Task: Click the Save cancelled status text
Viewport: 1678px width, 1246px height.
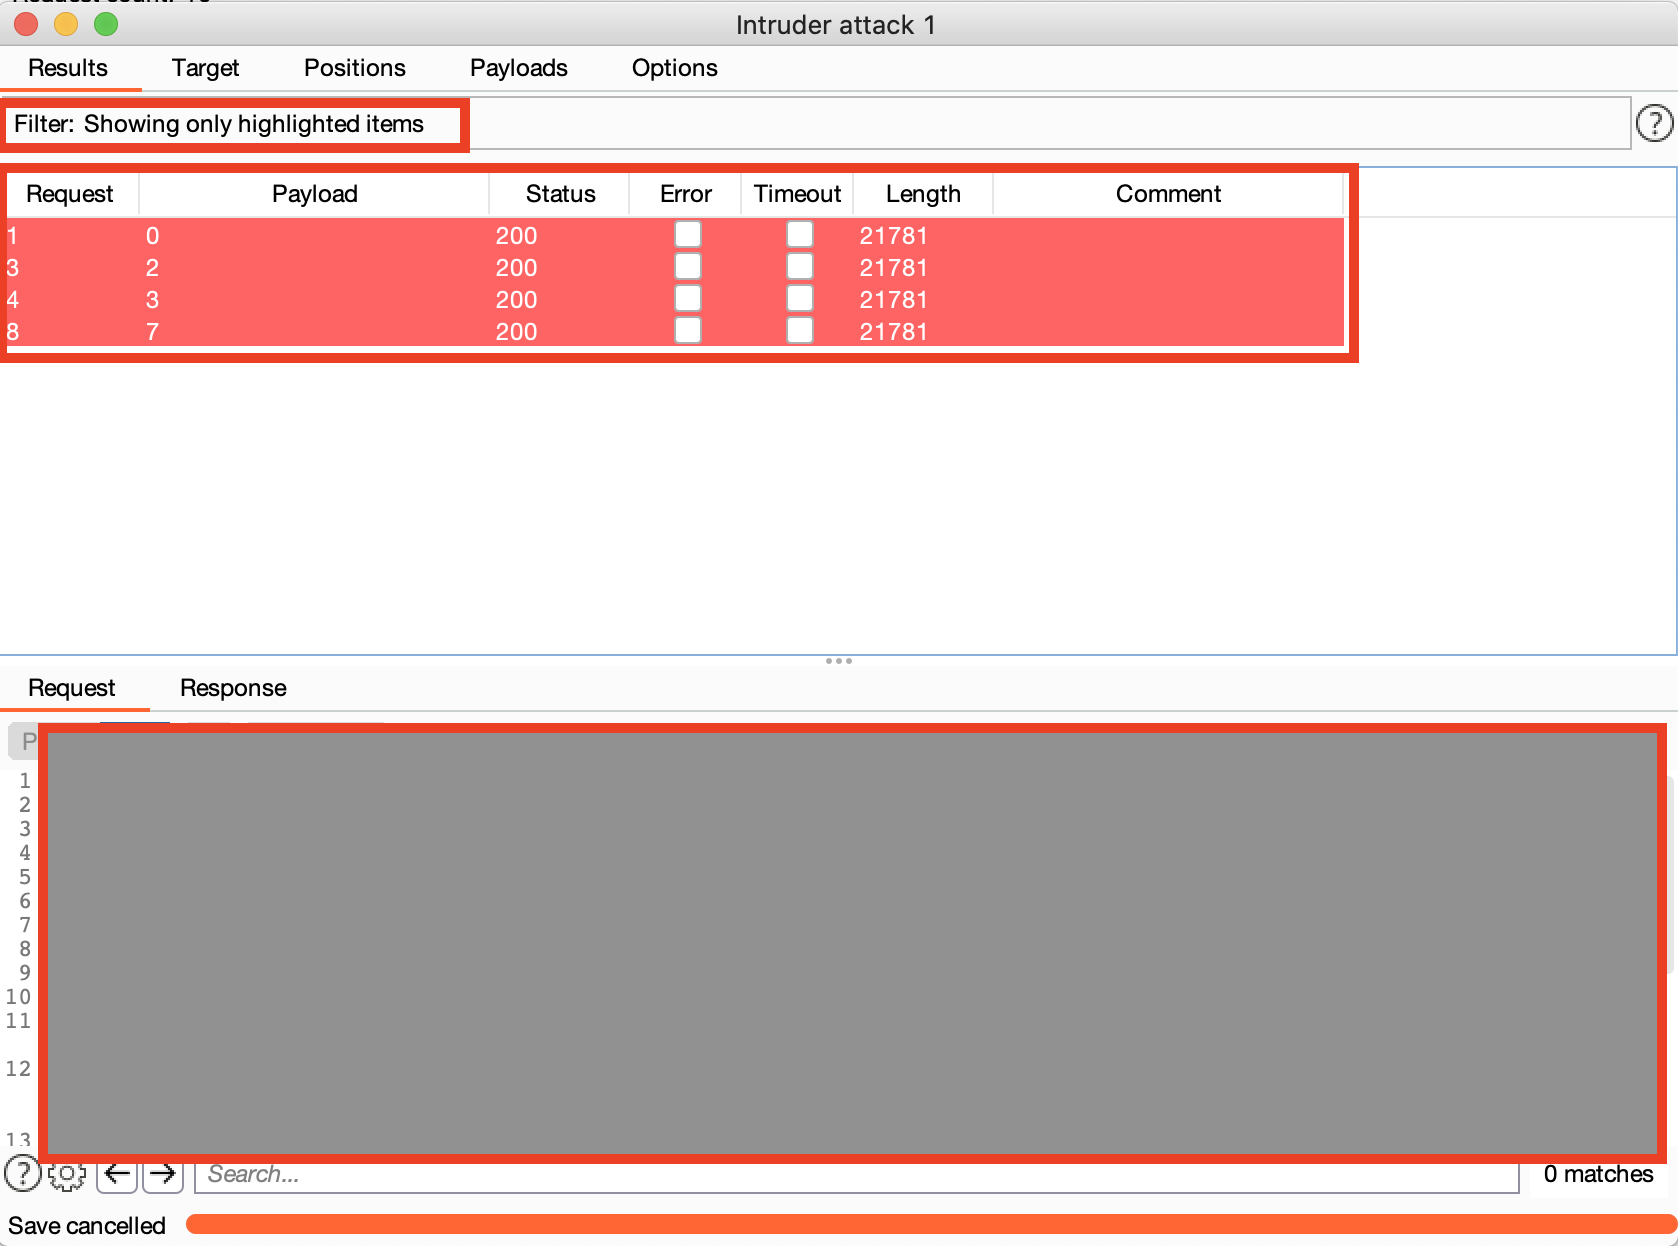Action: coord(87,1226)
